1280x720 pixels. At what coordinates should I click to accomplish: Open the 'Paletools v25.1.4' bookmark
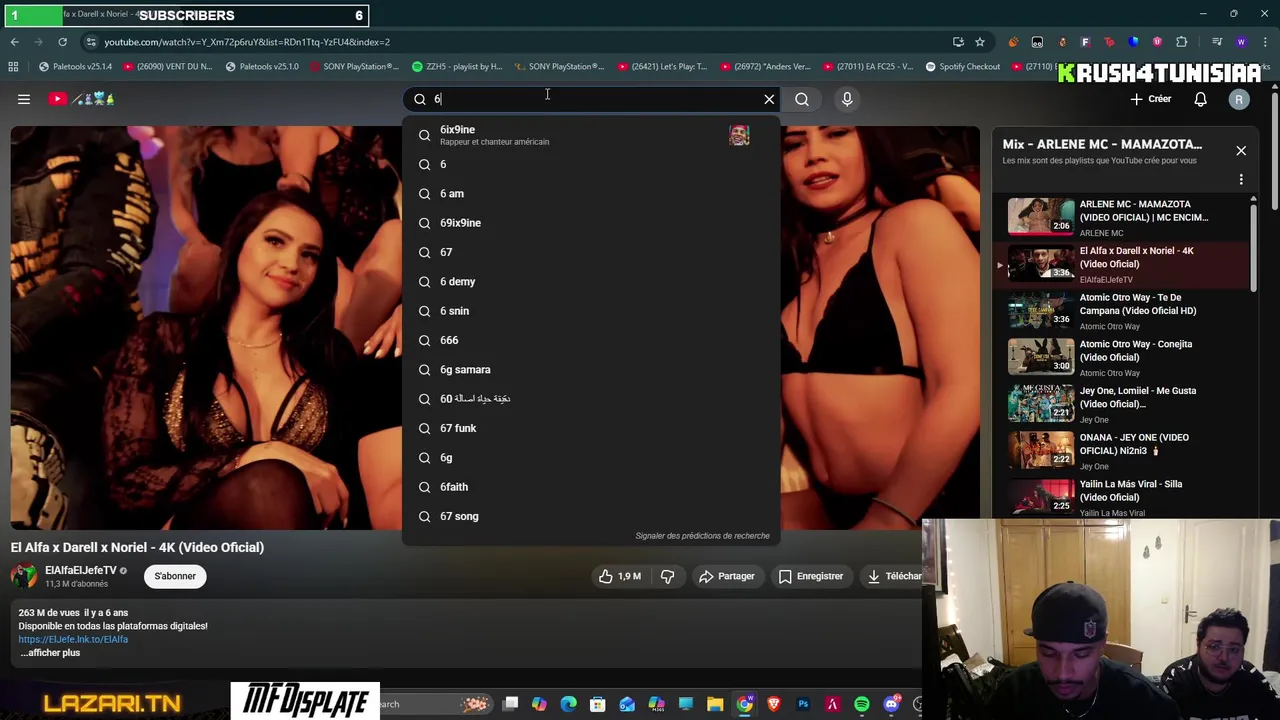click(75, 67)
